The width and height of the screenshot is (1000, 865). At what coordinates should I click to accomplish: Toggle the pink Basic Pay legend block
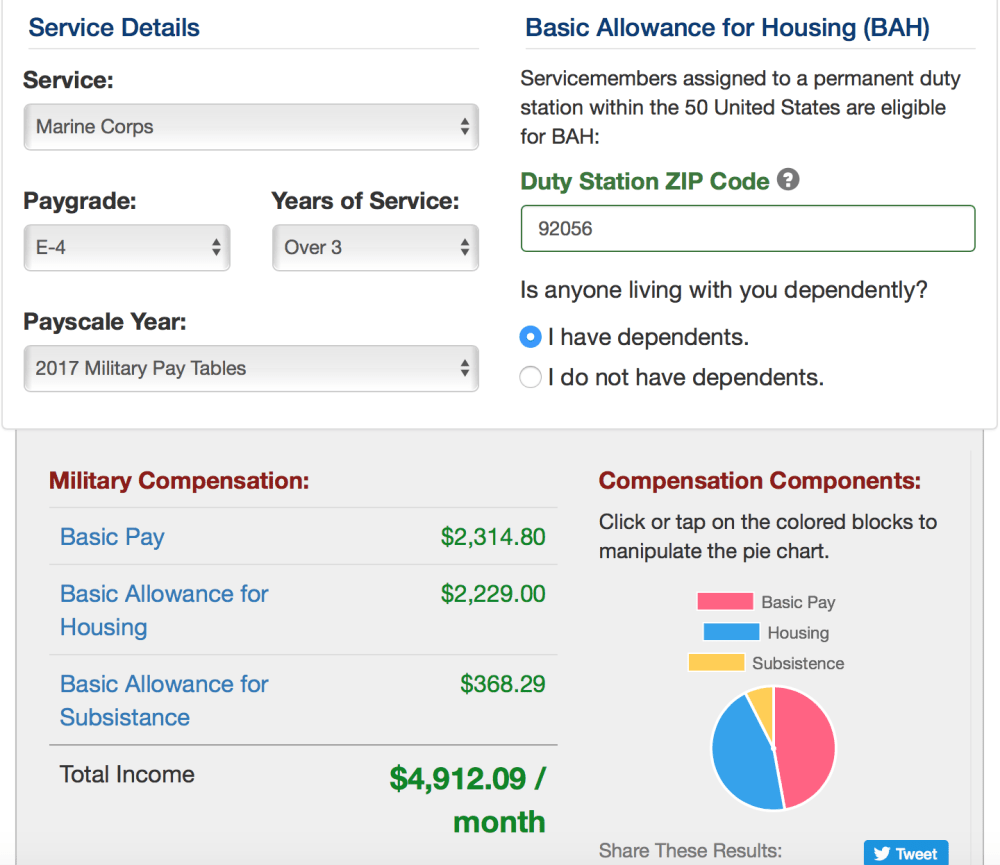coord(724,602)
